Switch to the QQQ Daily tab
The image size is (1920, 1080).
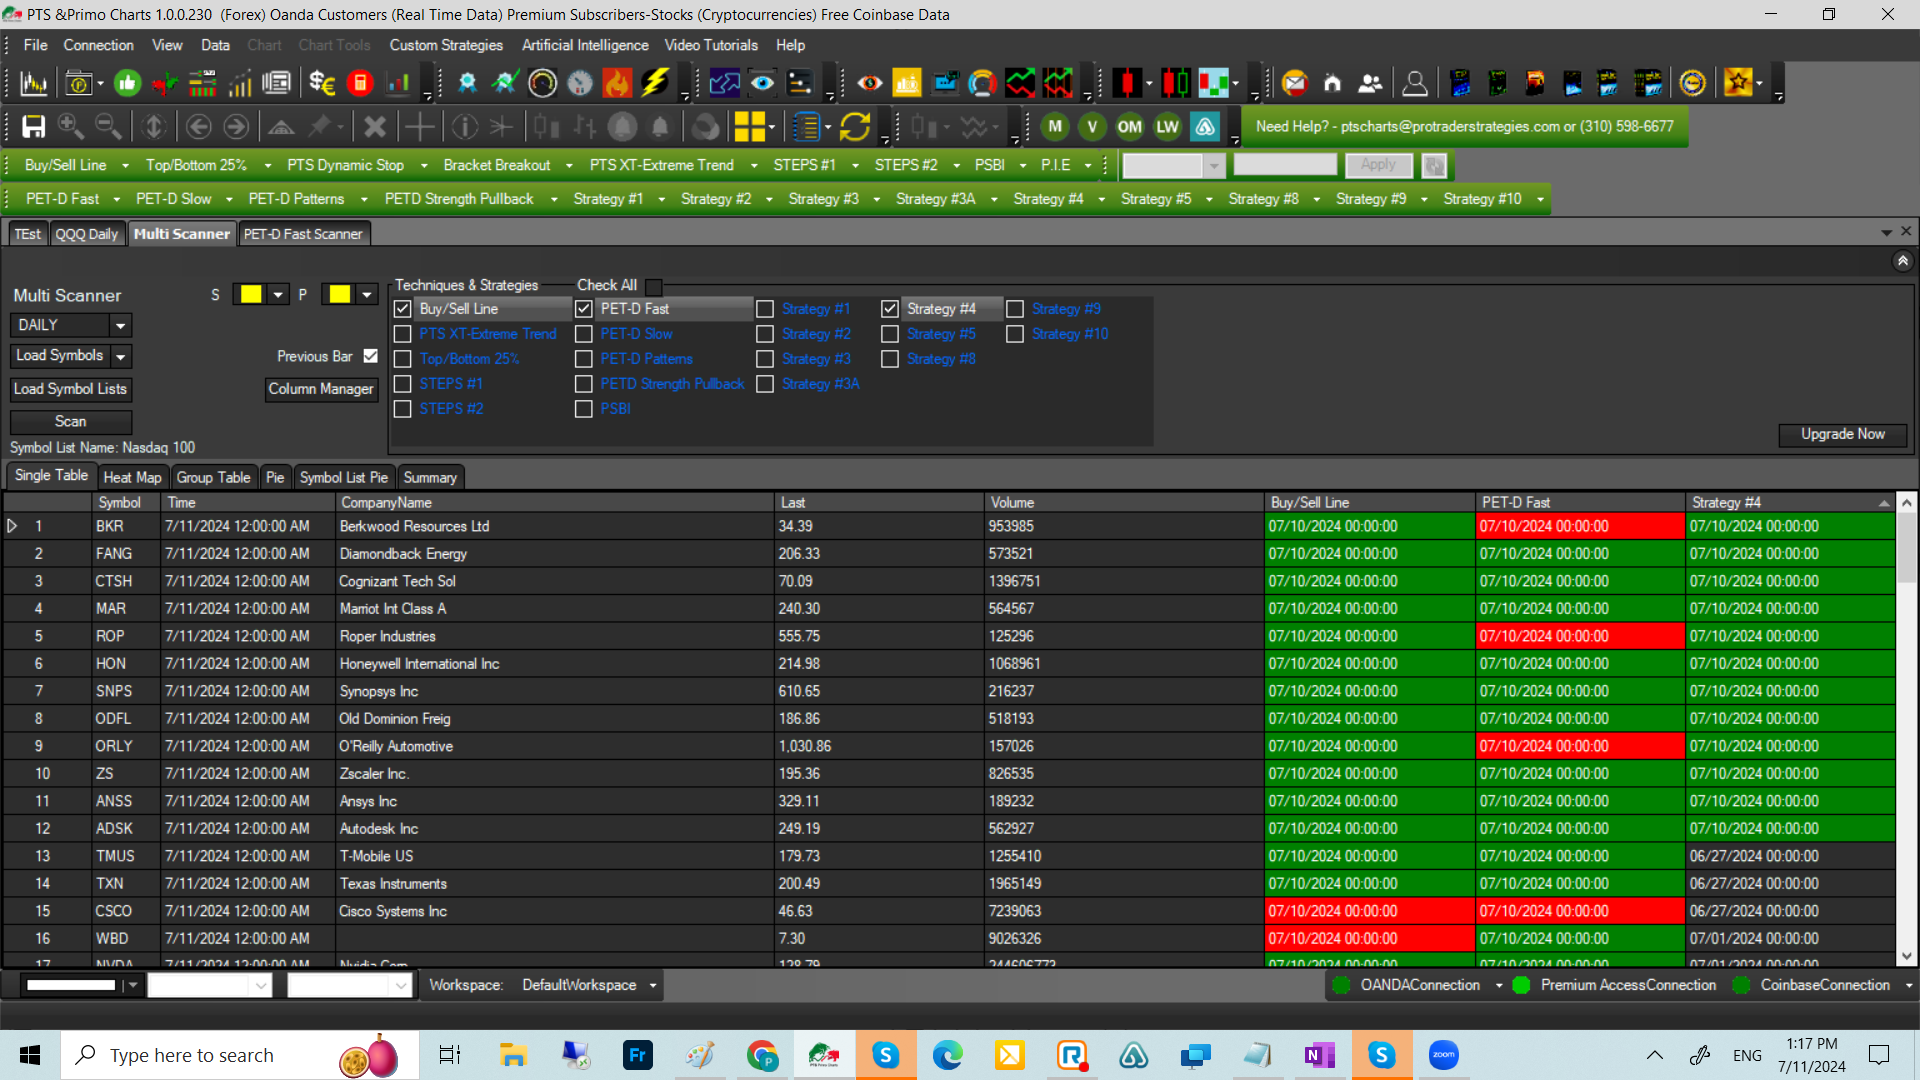click(86, 234)
